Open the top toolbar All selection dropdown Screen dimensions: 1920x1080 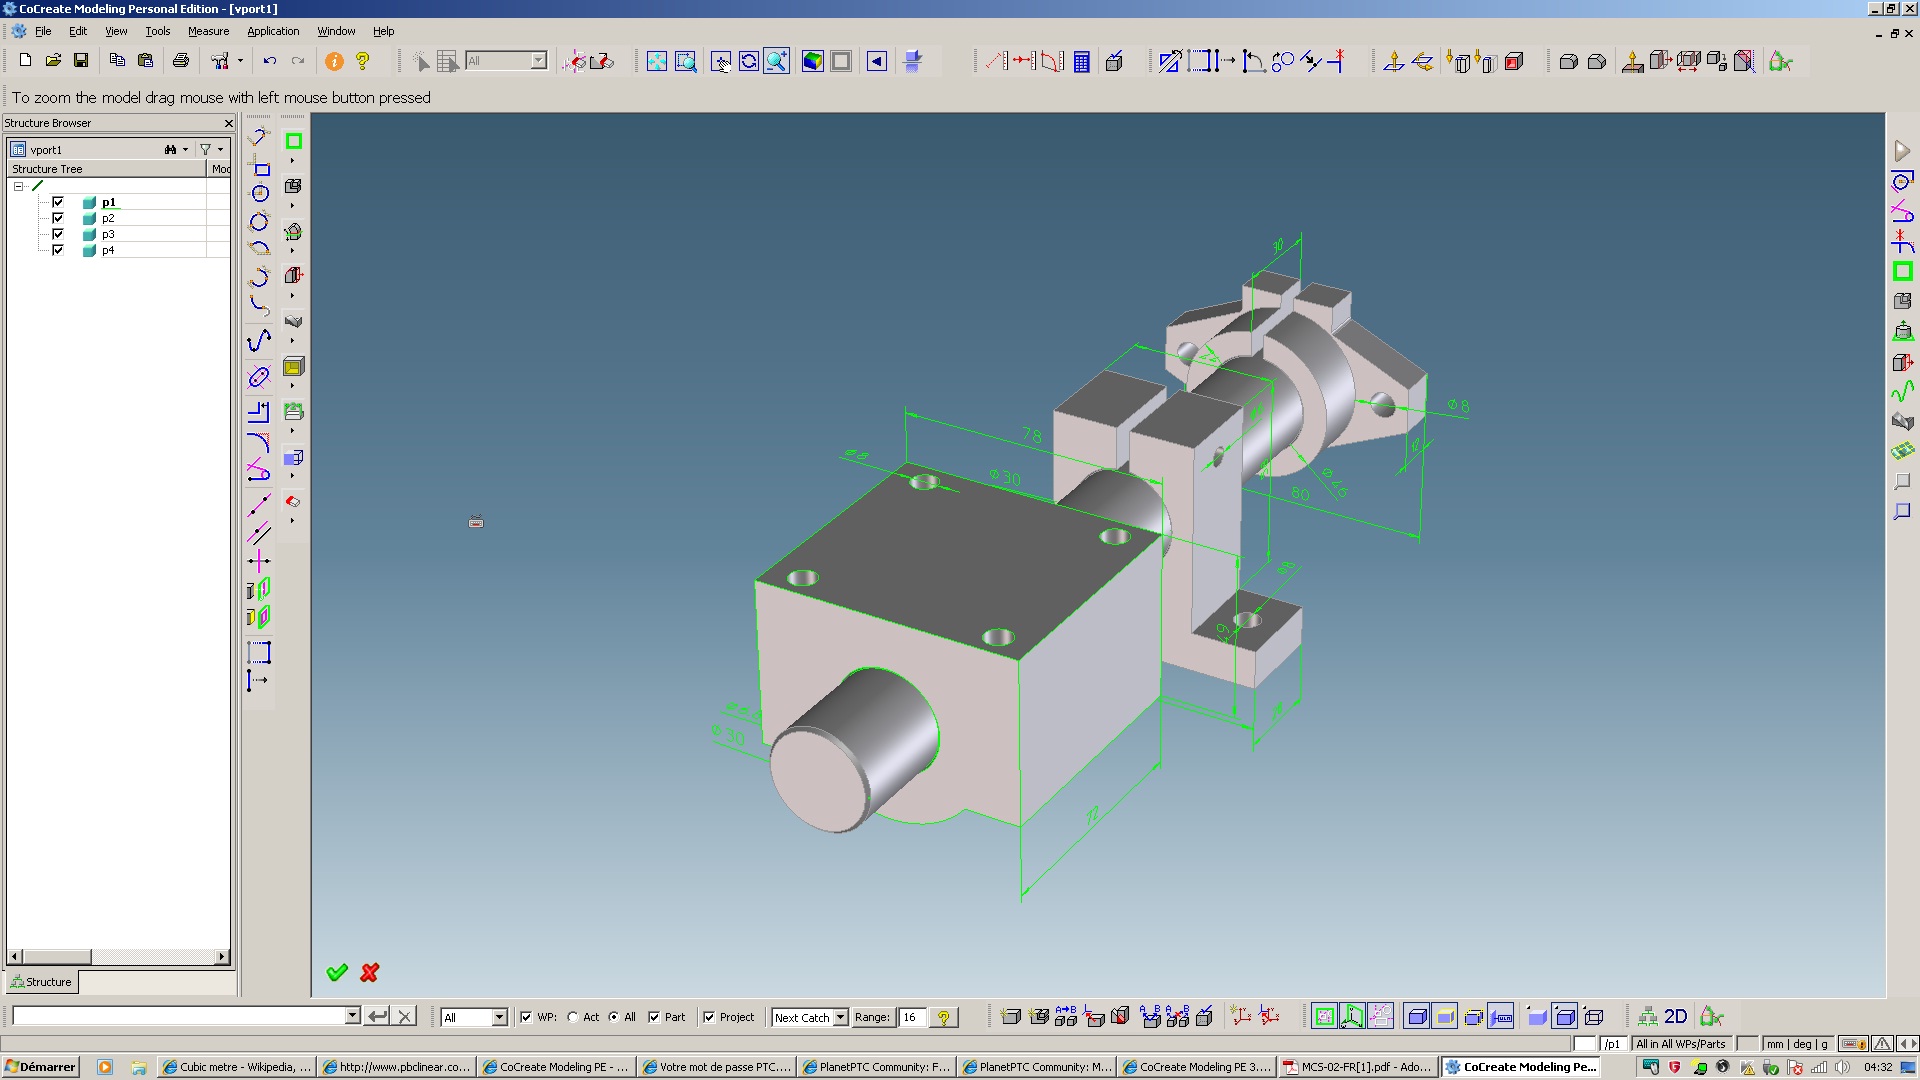539,61
